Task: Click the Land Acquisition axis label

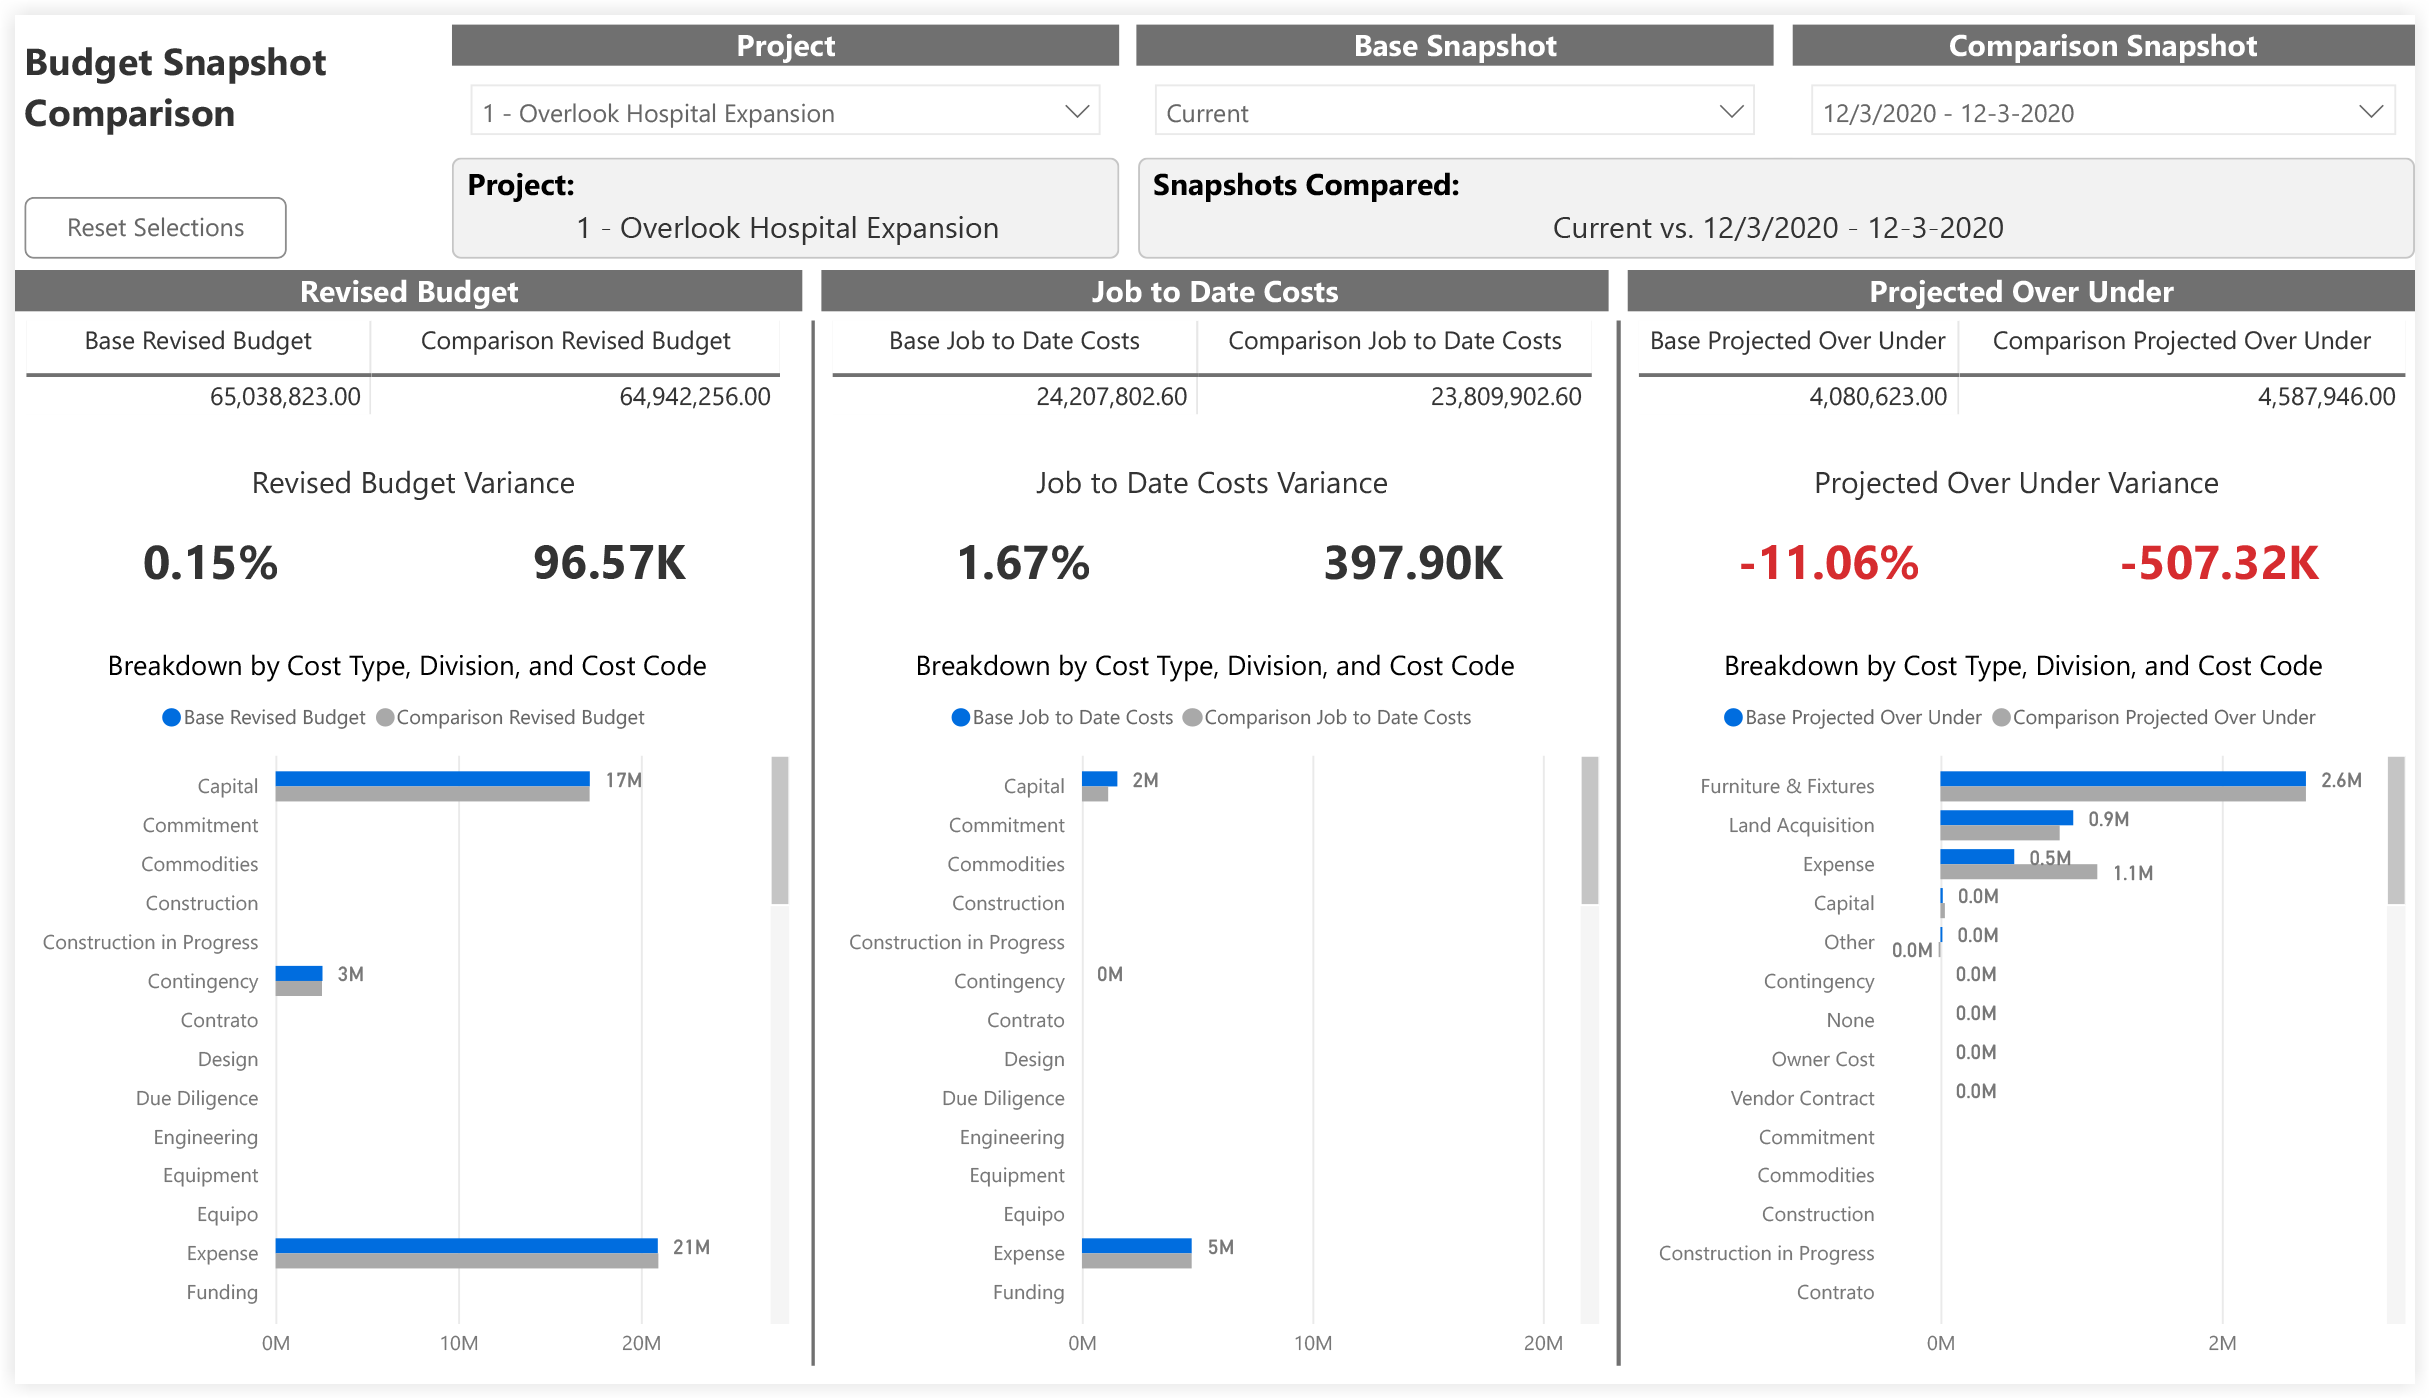Action: 1801,825
